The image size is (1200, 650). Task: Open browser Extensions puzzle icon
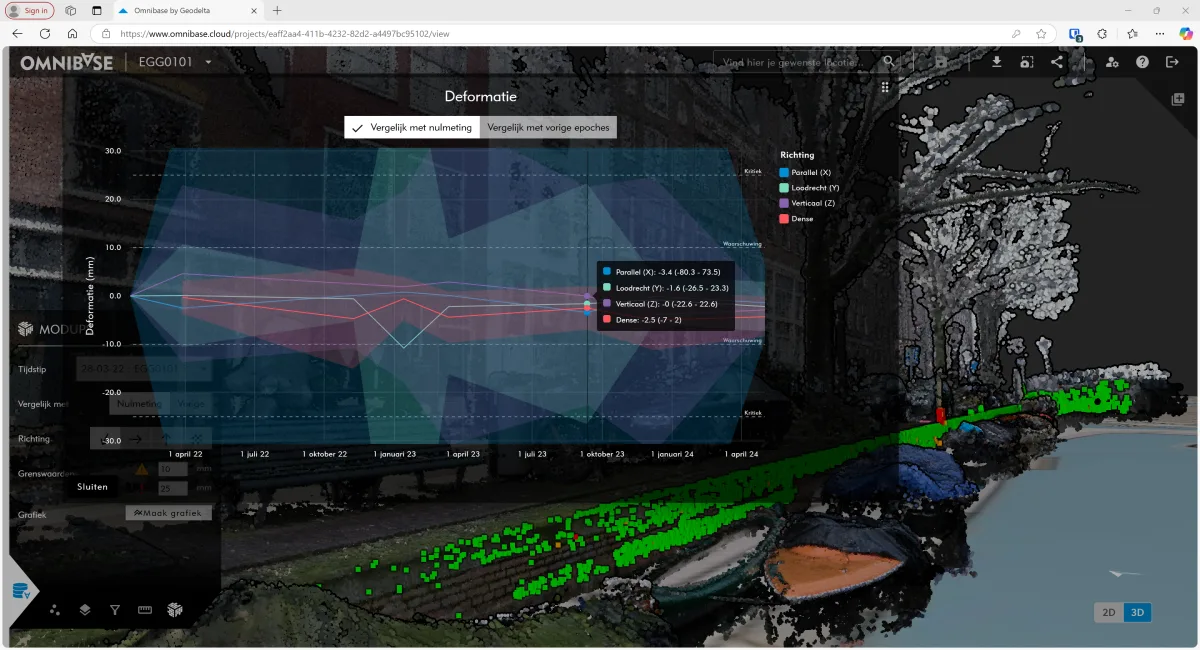click(1102, 33)
